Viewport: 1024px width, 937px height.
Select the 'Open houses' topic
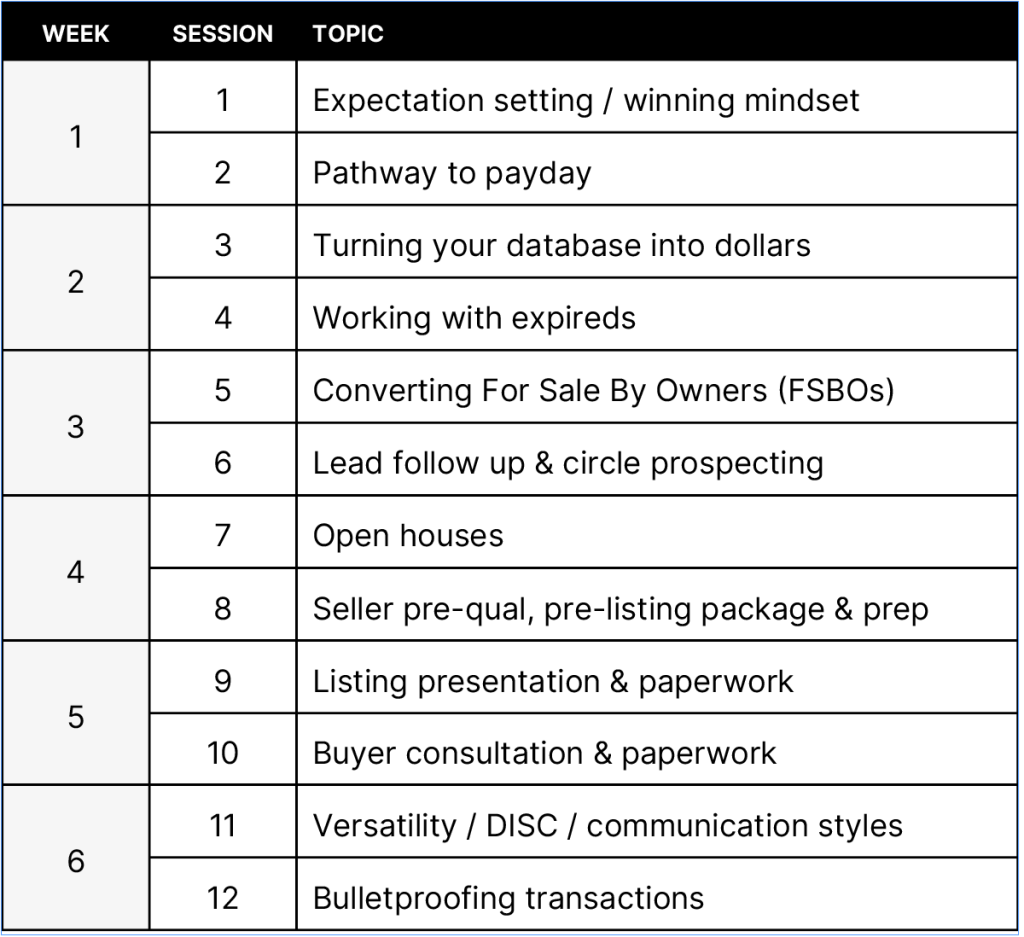[x=408, y=535]
